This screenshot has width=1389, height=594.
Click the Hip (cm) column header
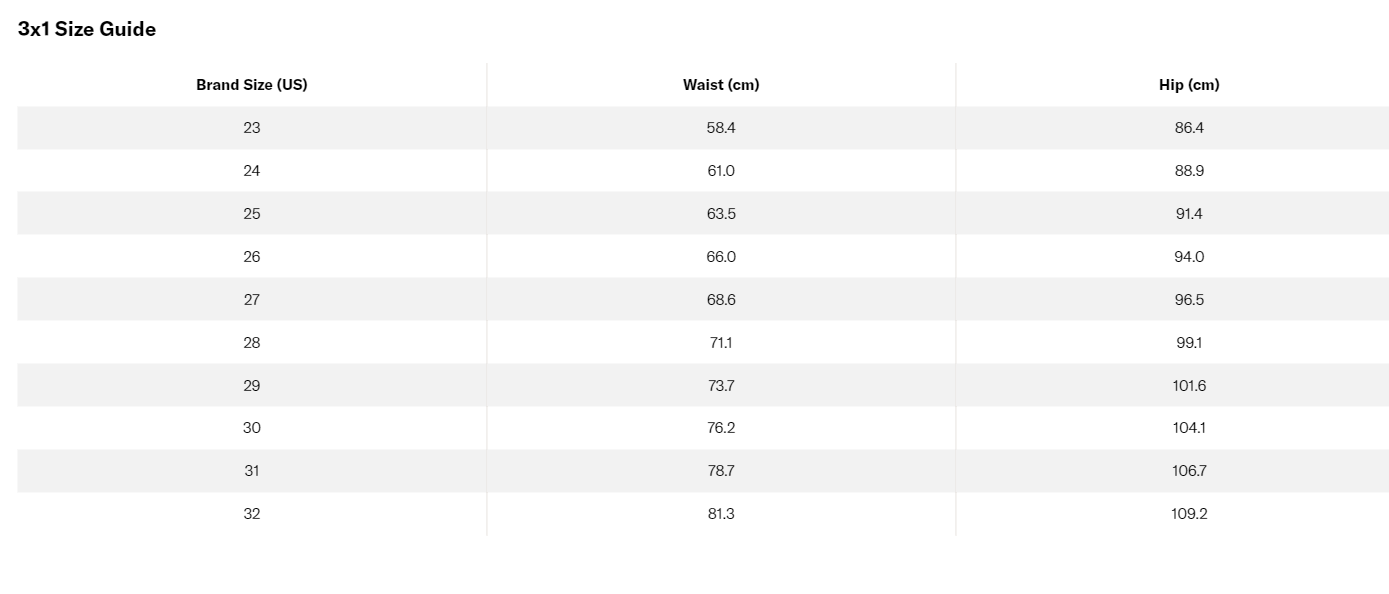(1189, 85)
